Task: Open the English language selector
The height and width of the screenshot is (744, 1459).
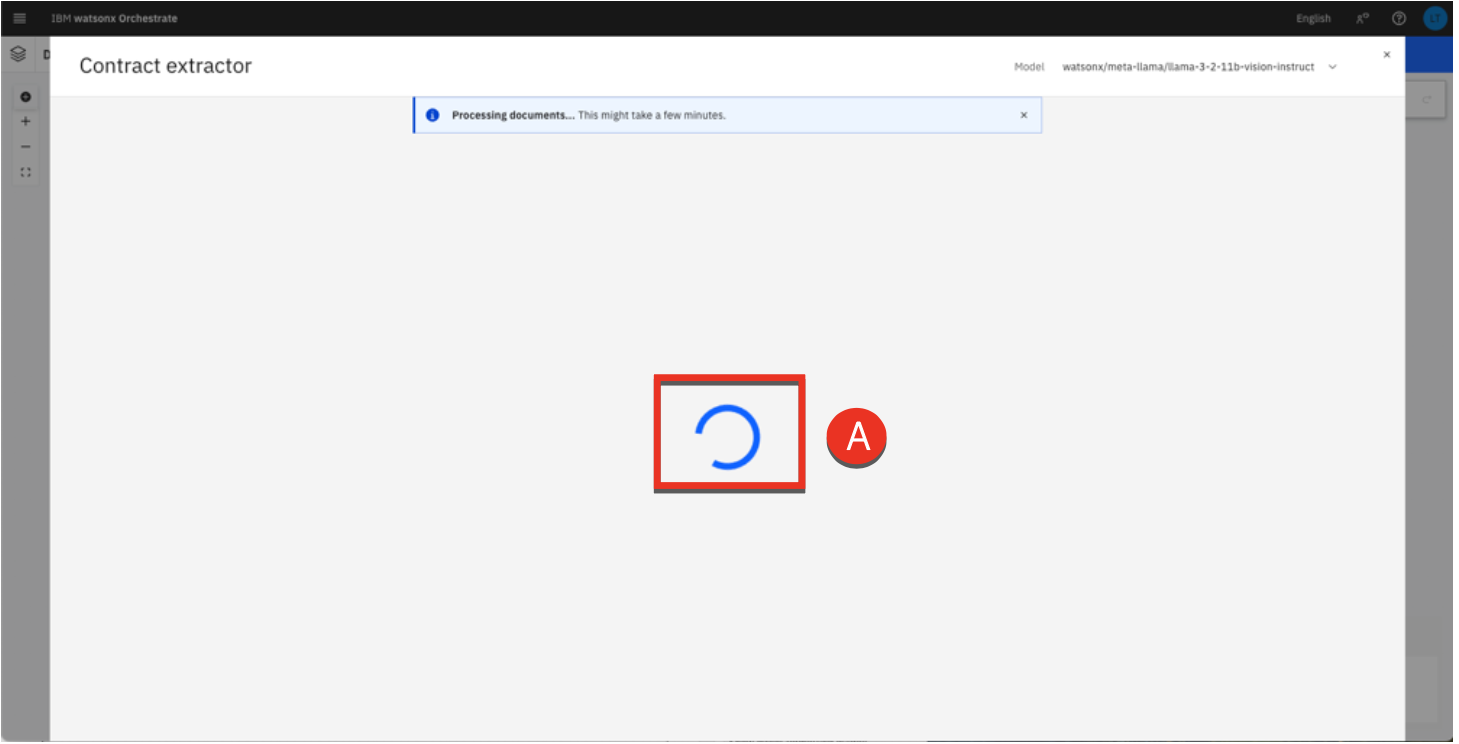Action: click(1313, 18)
